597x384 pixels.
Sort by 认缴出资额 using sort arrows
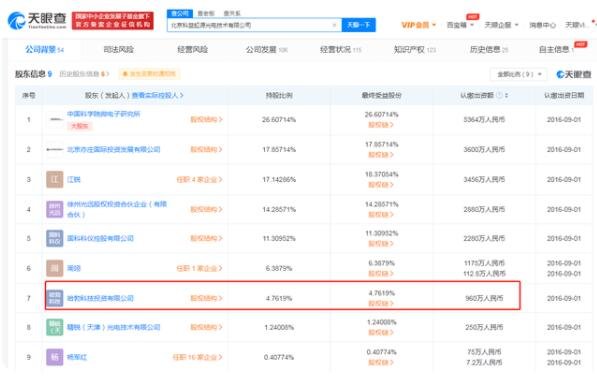tap(507, 95)
